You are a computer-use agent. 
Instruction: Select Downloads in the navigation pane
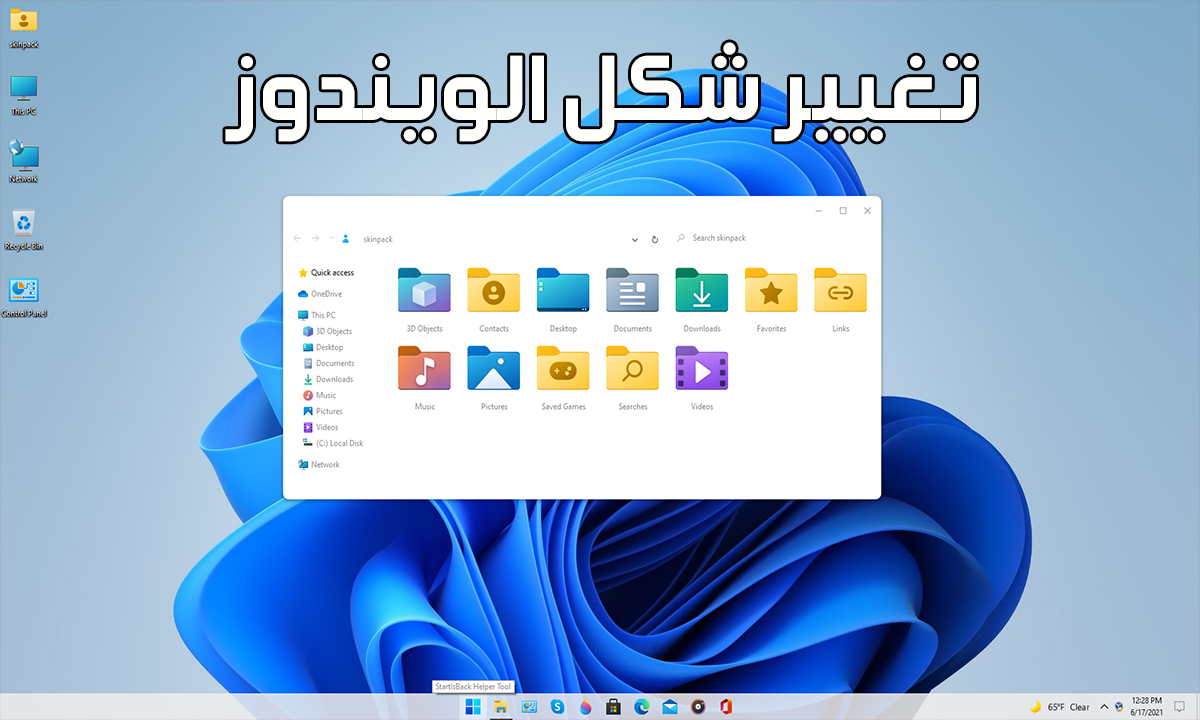click(328, 379)
